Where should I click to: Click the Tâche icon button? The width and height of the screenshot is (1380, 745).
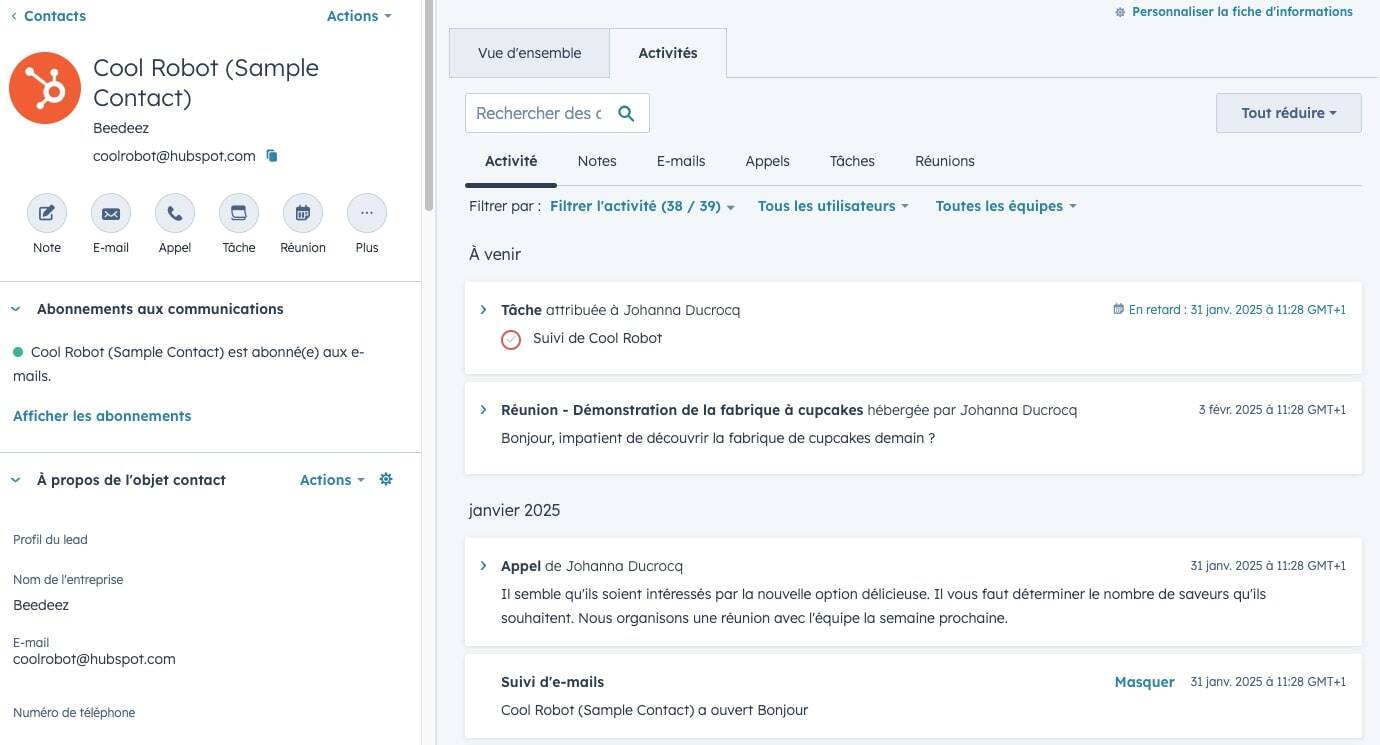239,213
